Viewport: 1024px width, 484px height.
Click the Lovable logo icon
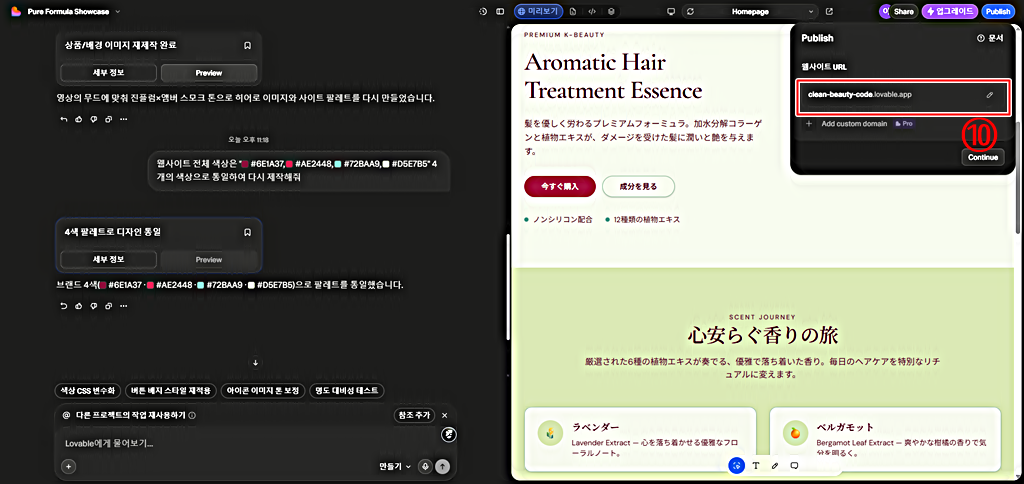pyautogui.click(x=16, y=12)
